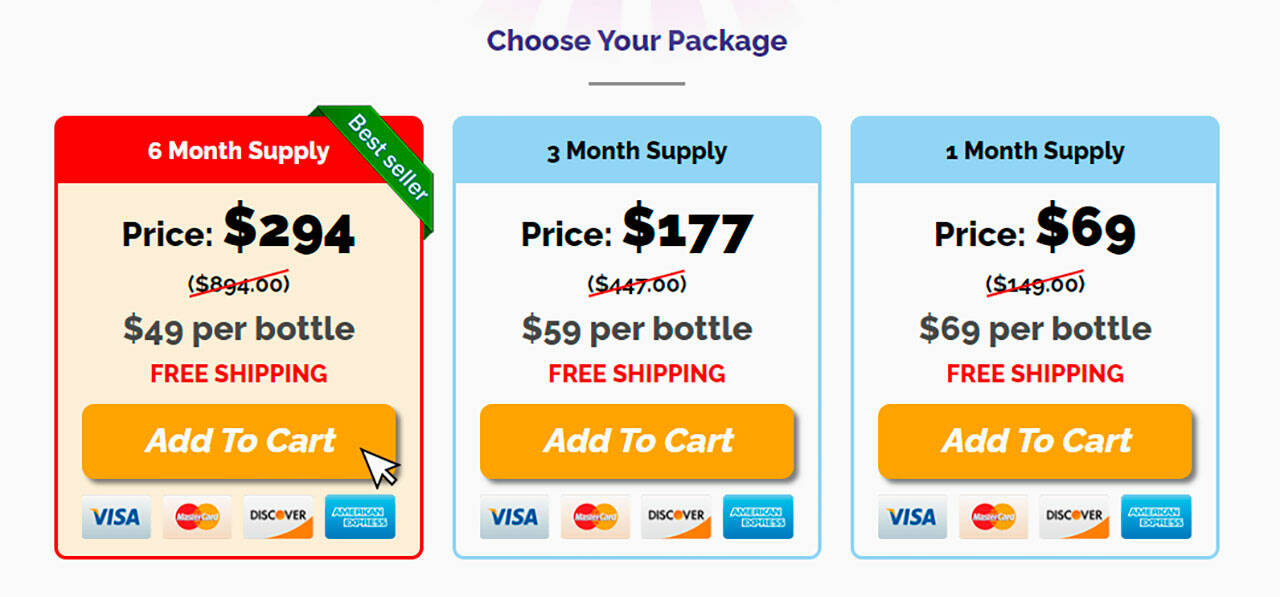Screen dimensions: 1280x597
Task: Click Discover icon in 3 Month package
Action: [x=676, y=517]
